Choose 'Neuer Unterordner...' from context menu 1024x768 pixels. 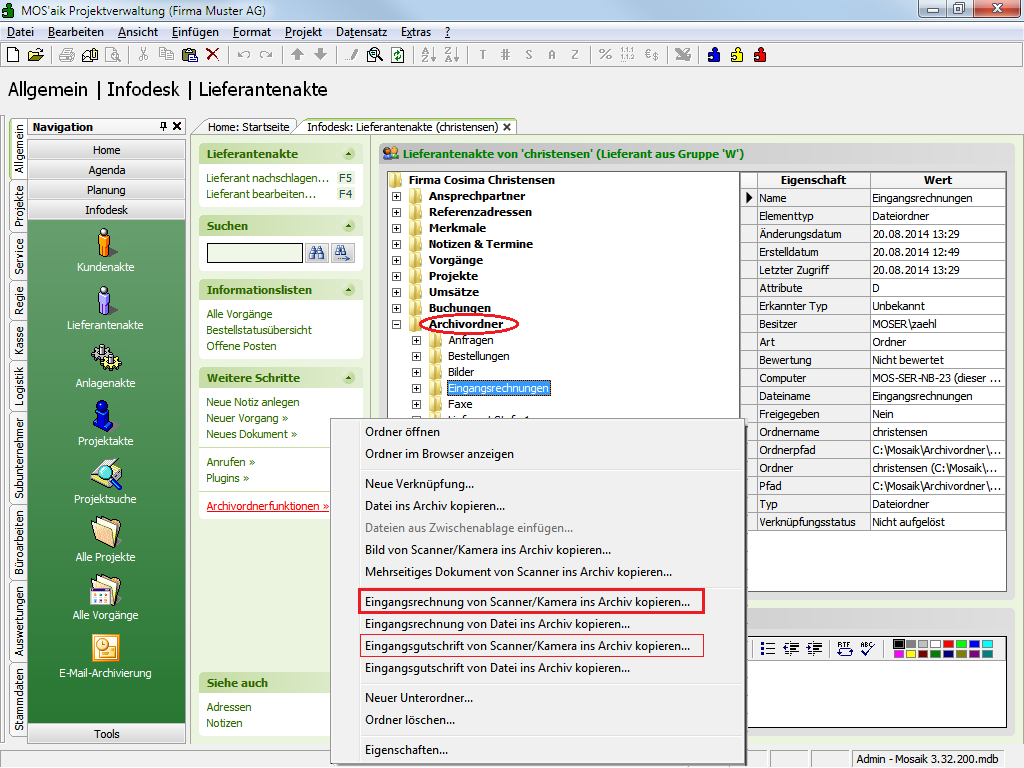pos(419,697)
